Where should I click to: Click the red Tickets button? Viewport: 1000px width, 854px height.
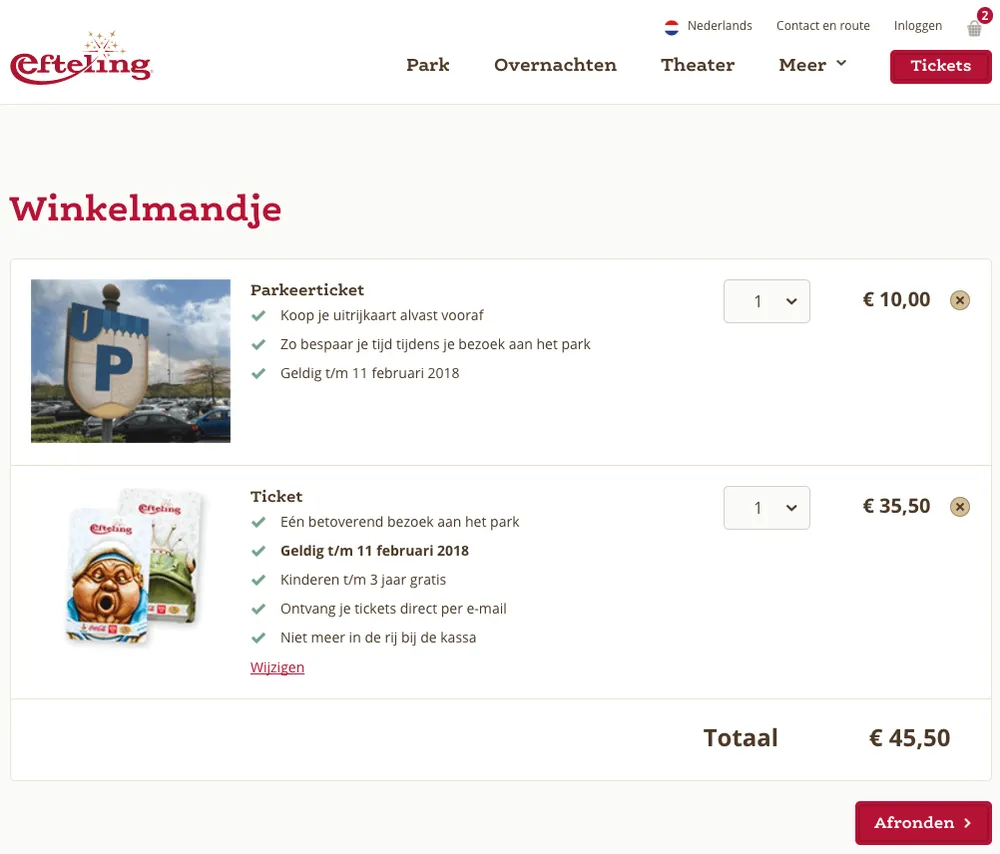click(940, 66)
